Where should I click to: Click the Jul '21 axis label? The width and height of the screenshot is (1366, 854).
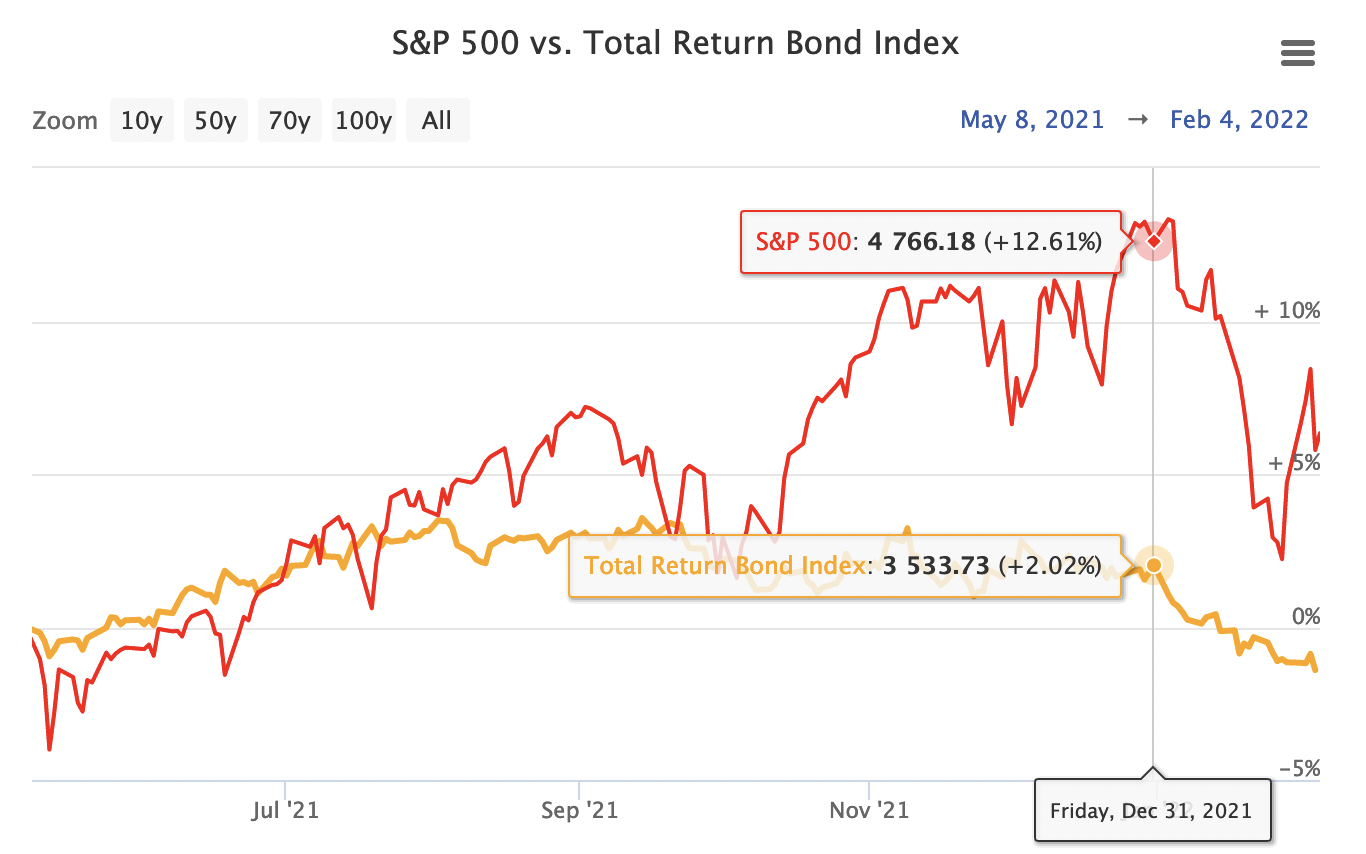pyautogui.click(x=286, y=810)
